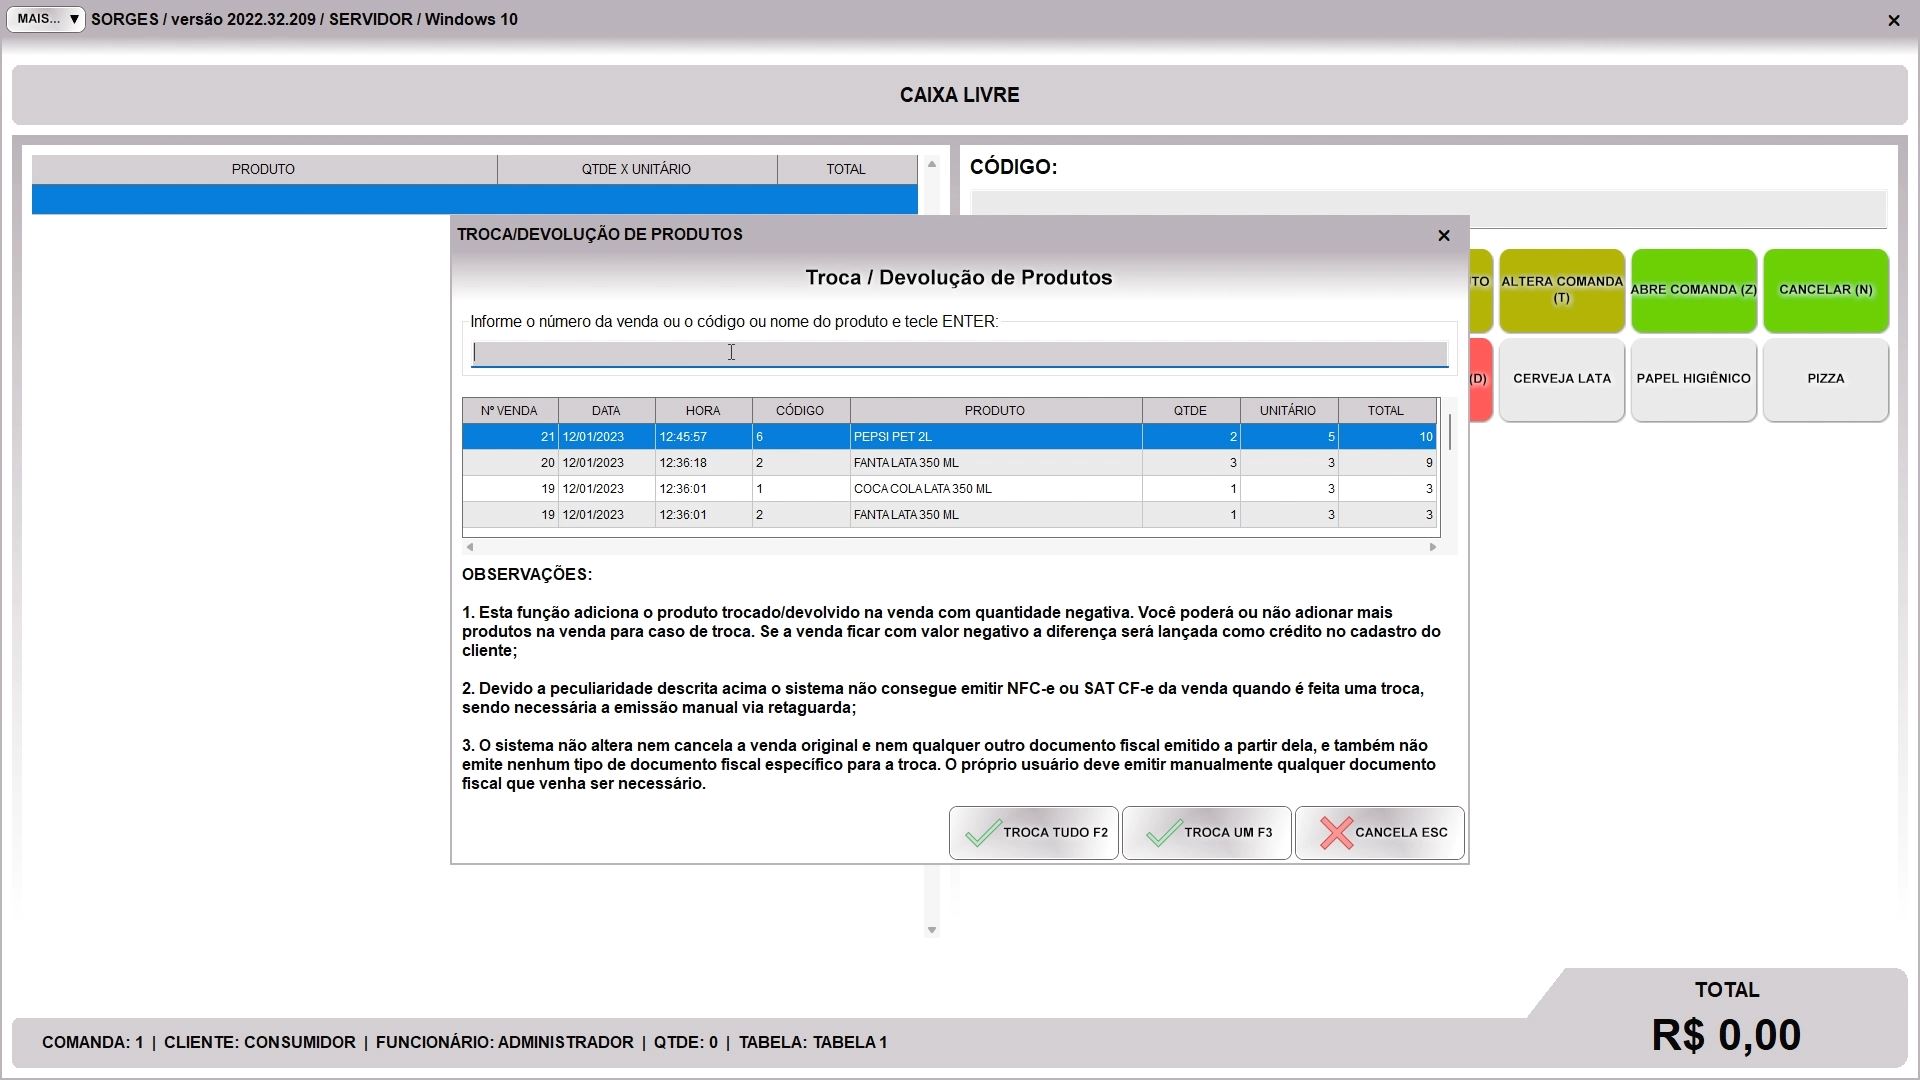The image size is (1920, 1080).
Task: Close the Troca/Devolução dialog
Action: pos(1443,235)
